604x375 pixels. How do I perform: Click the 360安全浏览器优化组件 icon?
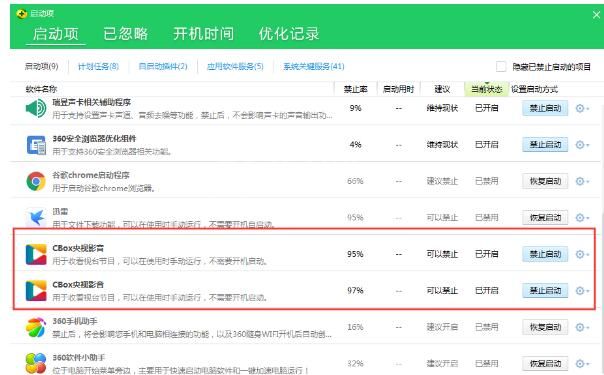tap(36, 145)
